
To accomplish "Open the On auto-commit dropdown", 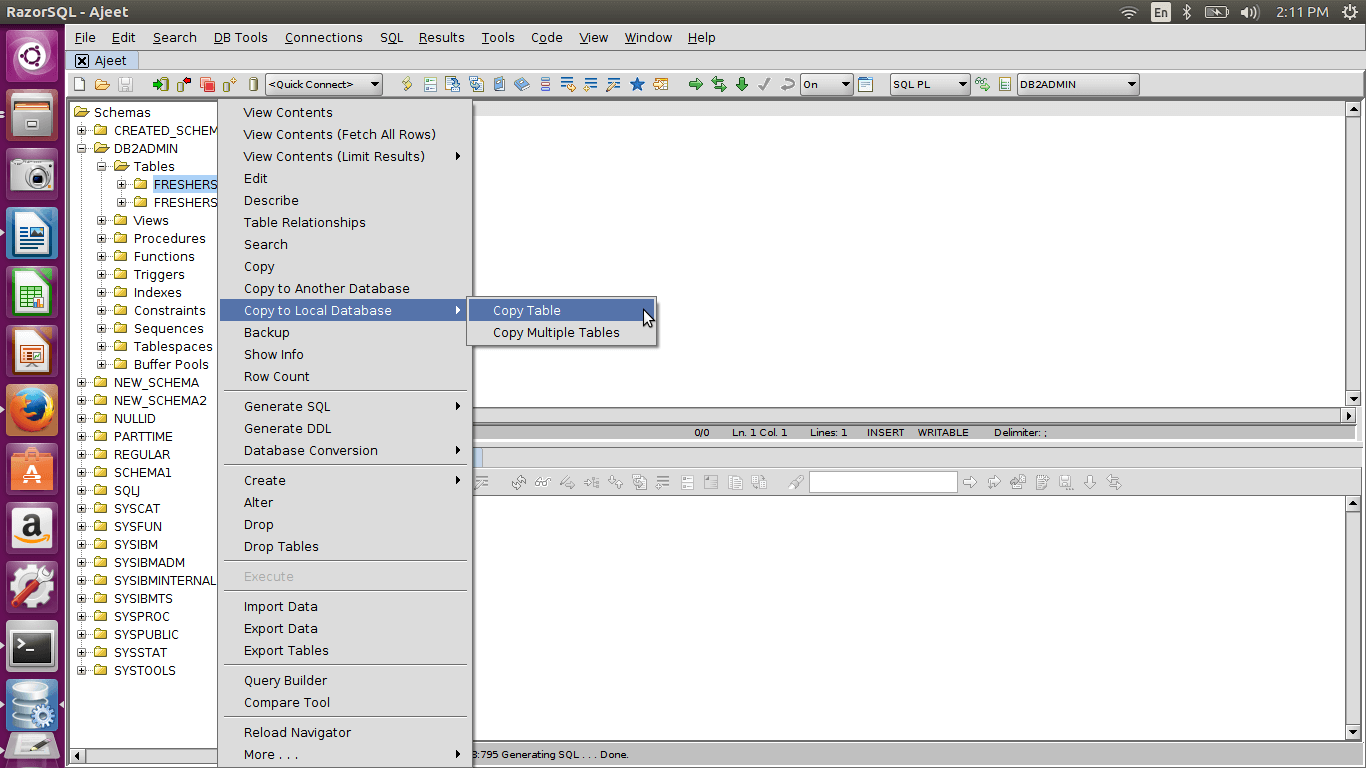I will click(826, 85).
